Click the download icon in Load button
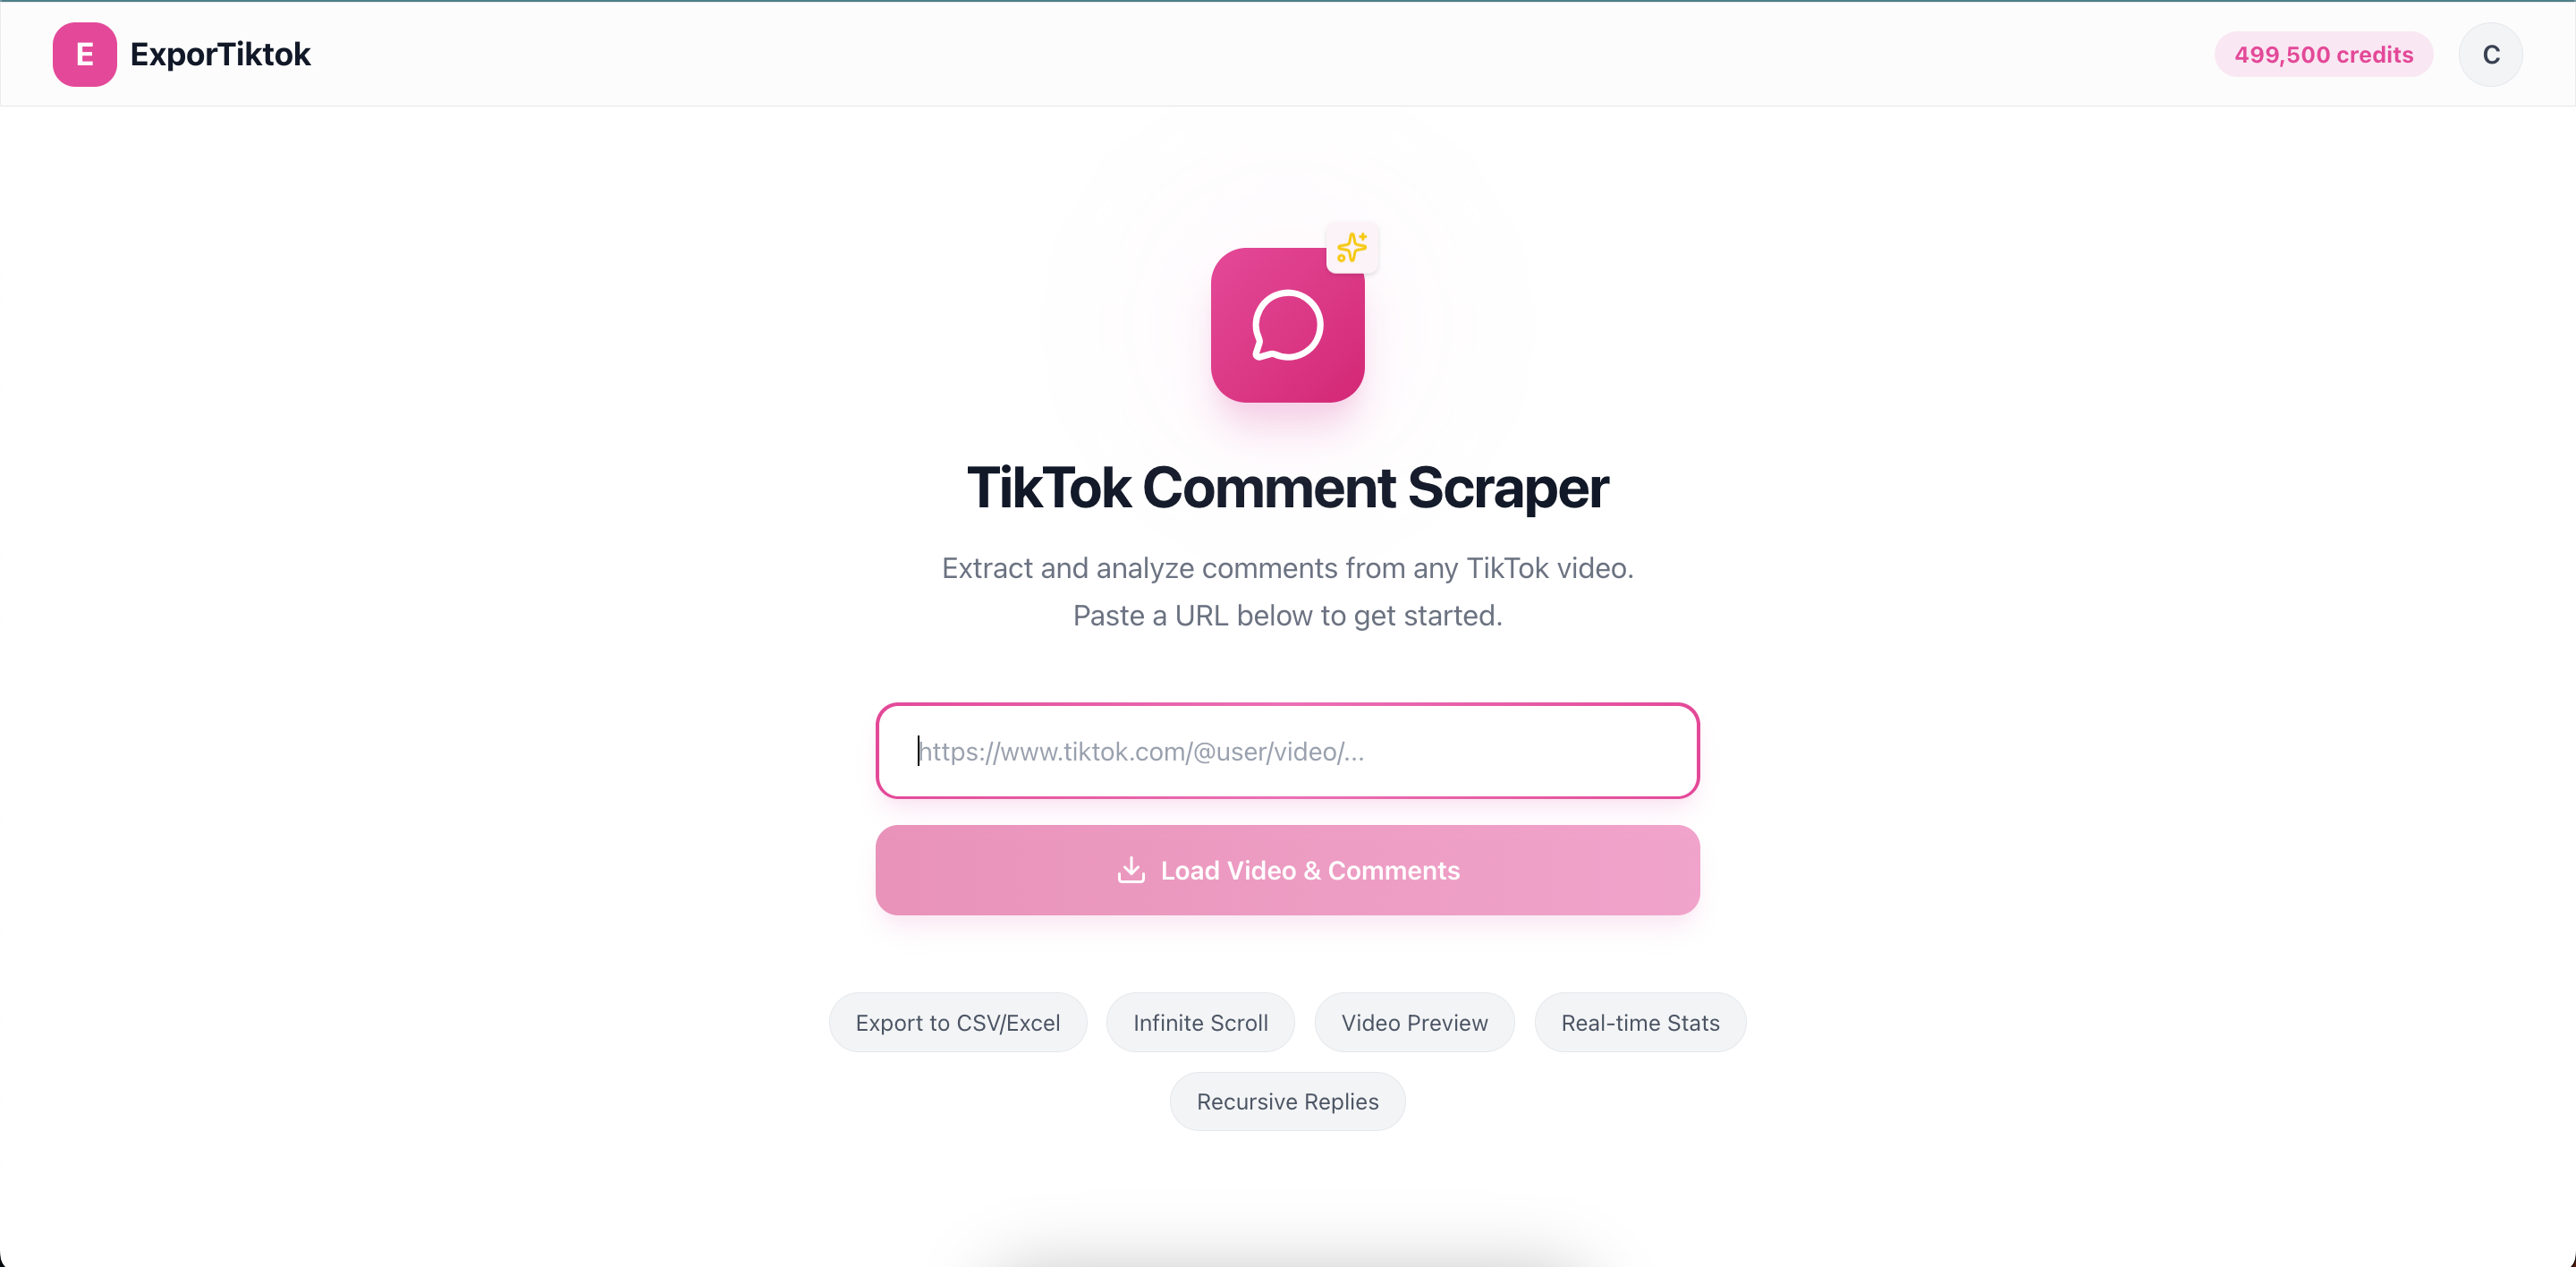This screenshot has height=1267, width=2576. pos(1131,870)
